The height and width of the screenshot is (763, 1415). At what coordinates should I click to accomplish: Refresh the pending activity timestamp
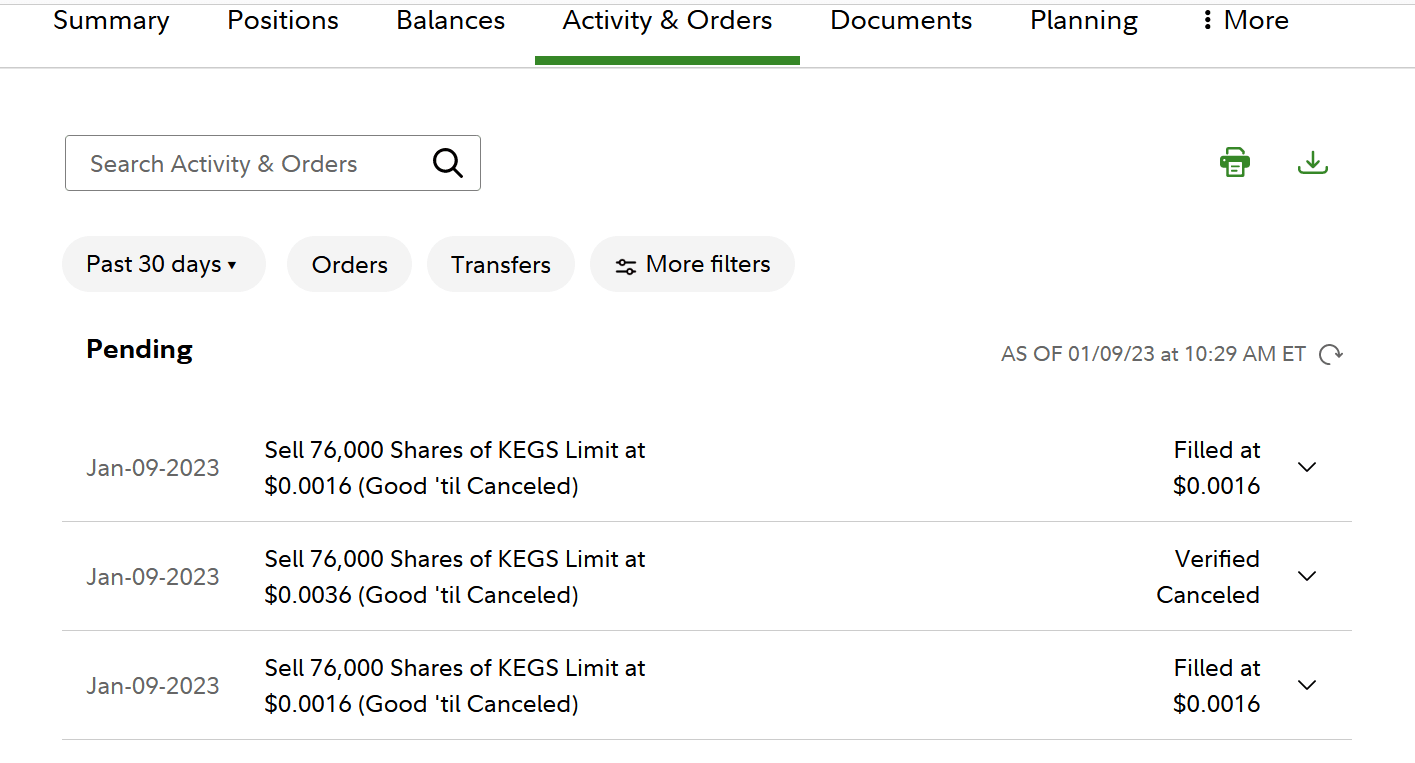[x=1331, y=354]
